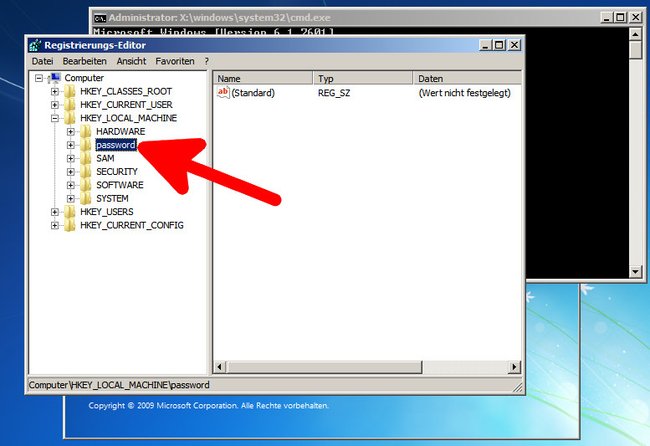Click cmd window scrollbar down arrow
650x446 pixels.
(x=635, y=272)
